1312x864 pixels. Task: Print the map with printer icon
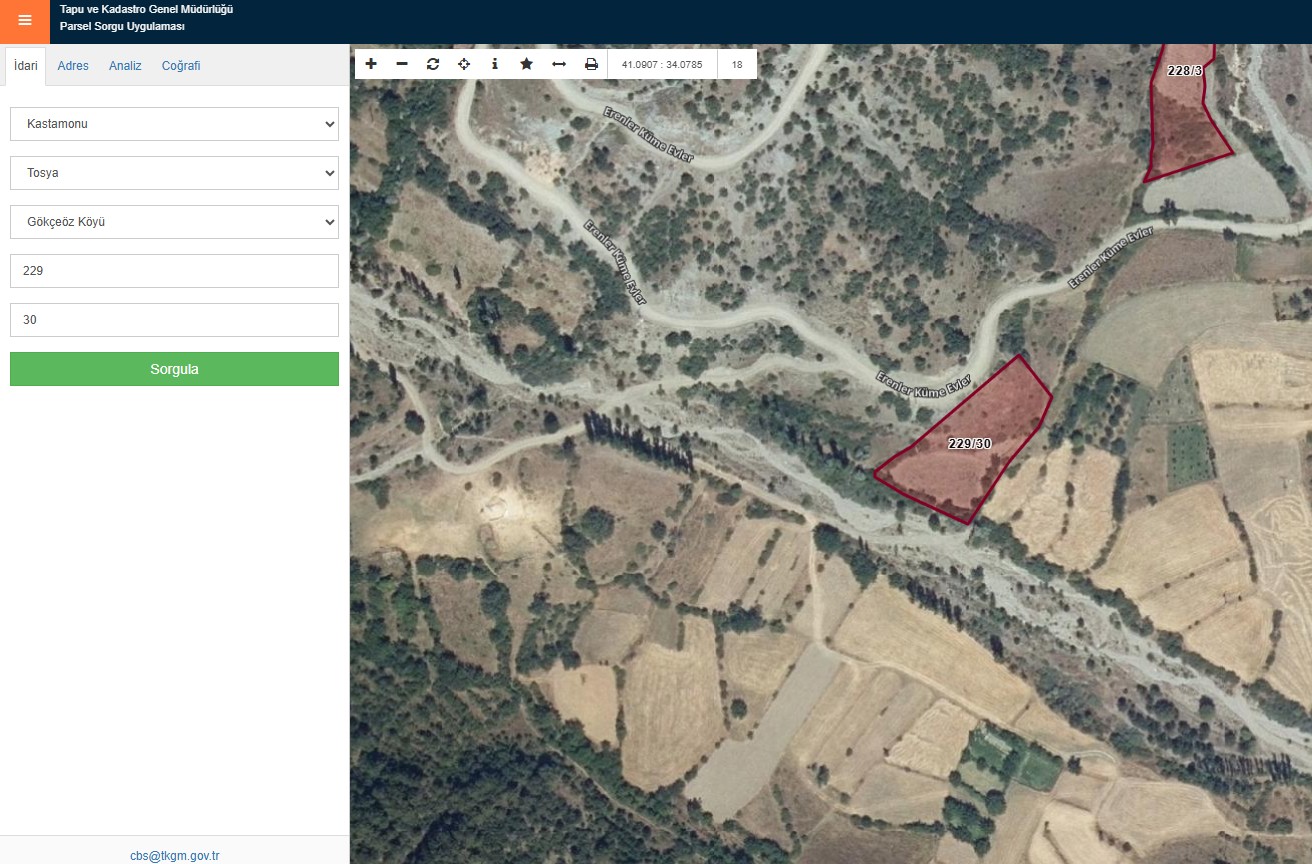click(x=591, y=64)
